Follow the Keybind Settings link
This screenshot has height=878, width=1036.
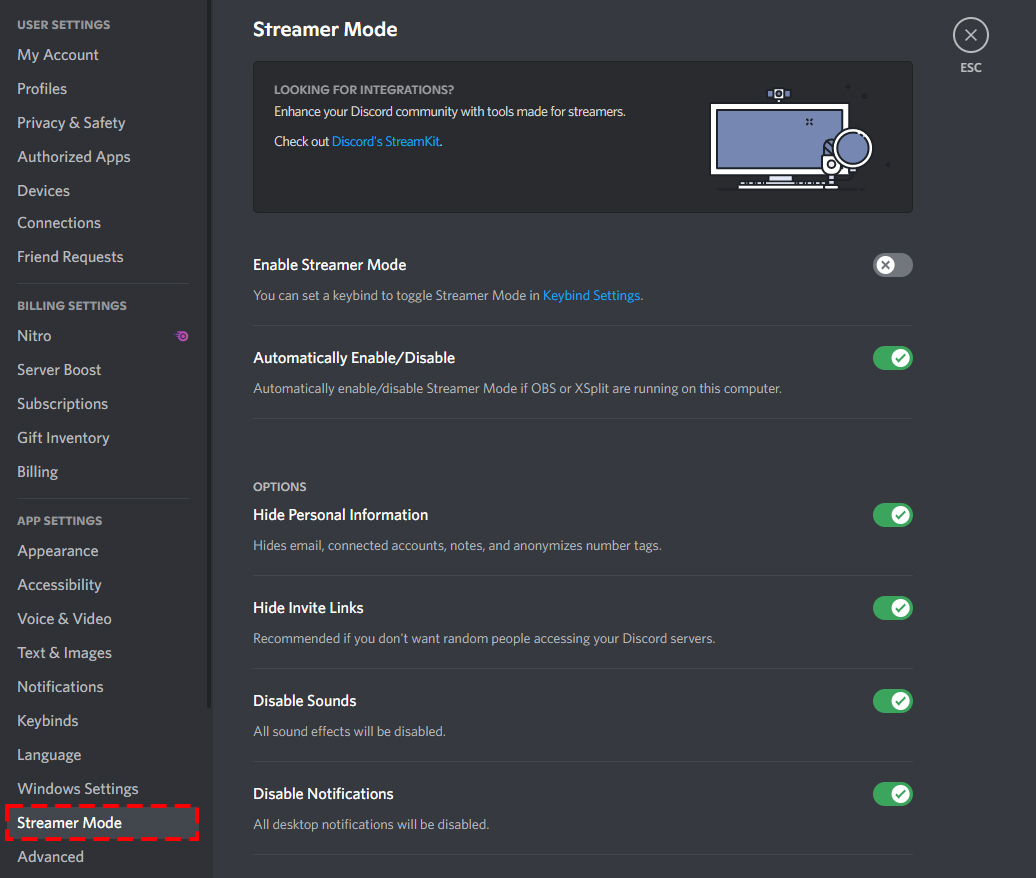click(x=591, y=296)
